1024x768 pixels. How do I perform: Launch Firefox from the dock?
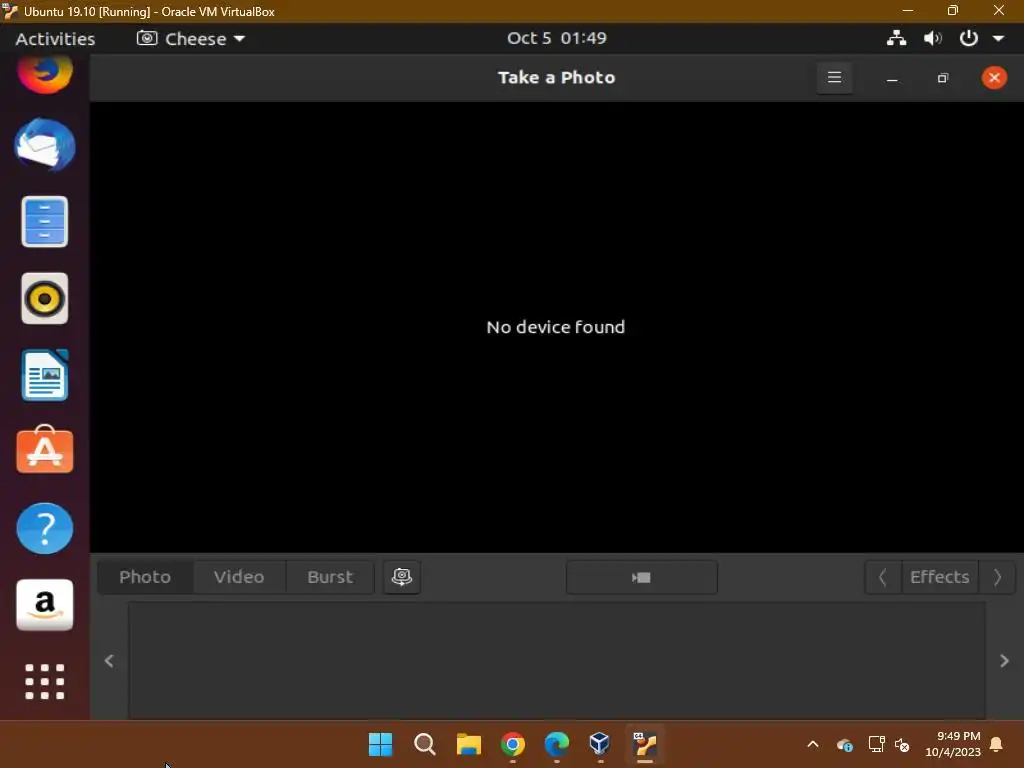45,72
